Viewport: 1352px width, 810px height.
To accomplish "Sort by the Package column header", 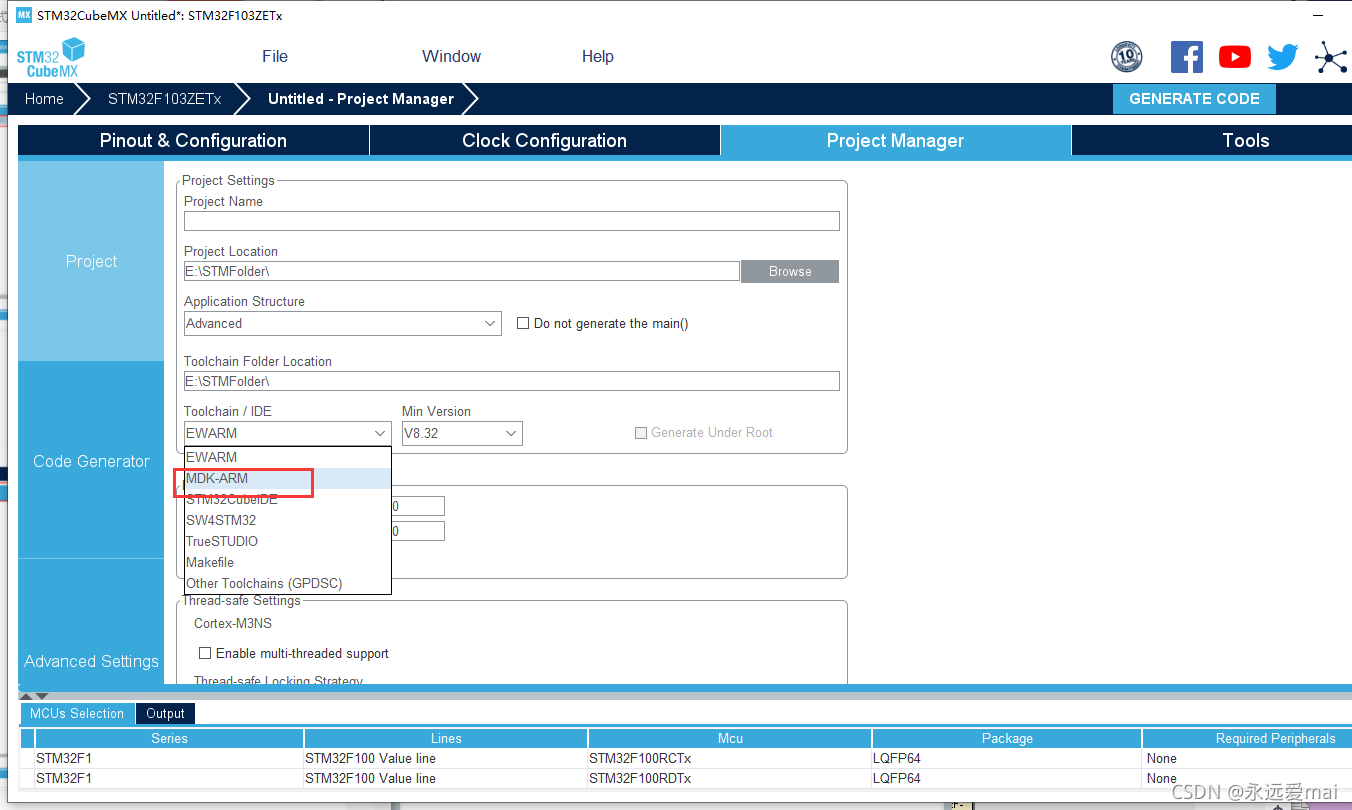I will point(1007,738).
